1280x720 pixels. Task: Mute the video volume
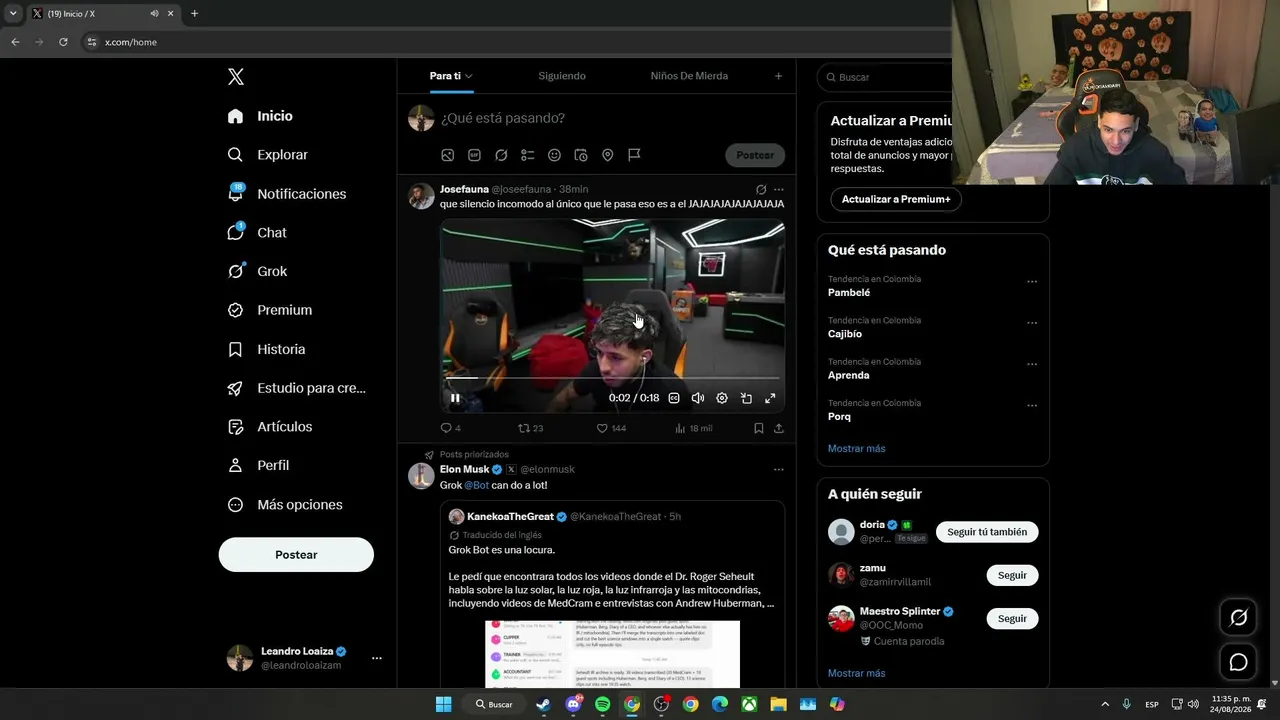(x=698, y=398)
